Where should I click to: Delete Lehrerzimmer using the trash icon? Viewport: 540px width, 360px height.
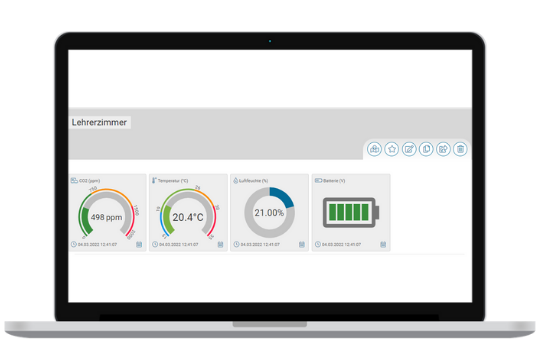click(460, 149)
